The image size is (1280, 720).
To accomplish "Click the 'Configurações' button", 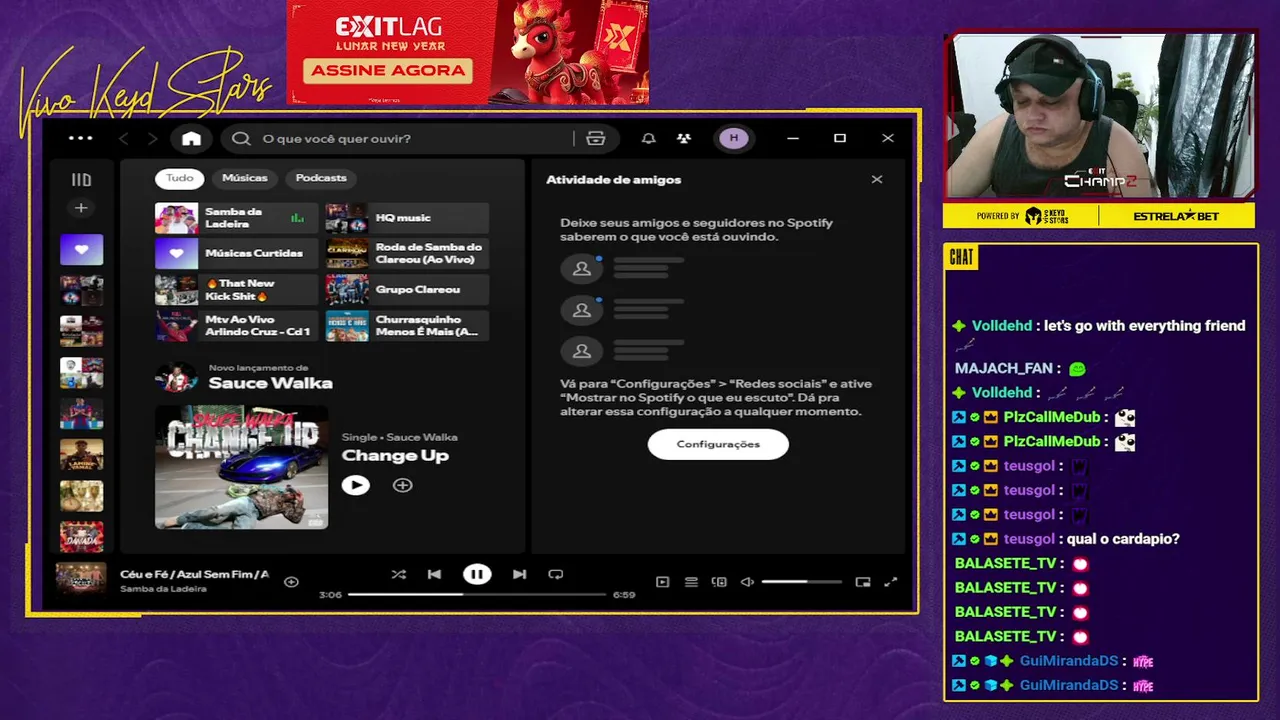I will click(718, 444).
